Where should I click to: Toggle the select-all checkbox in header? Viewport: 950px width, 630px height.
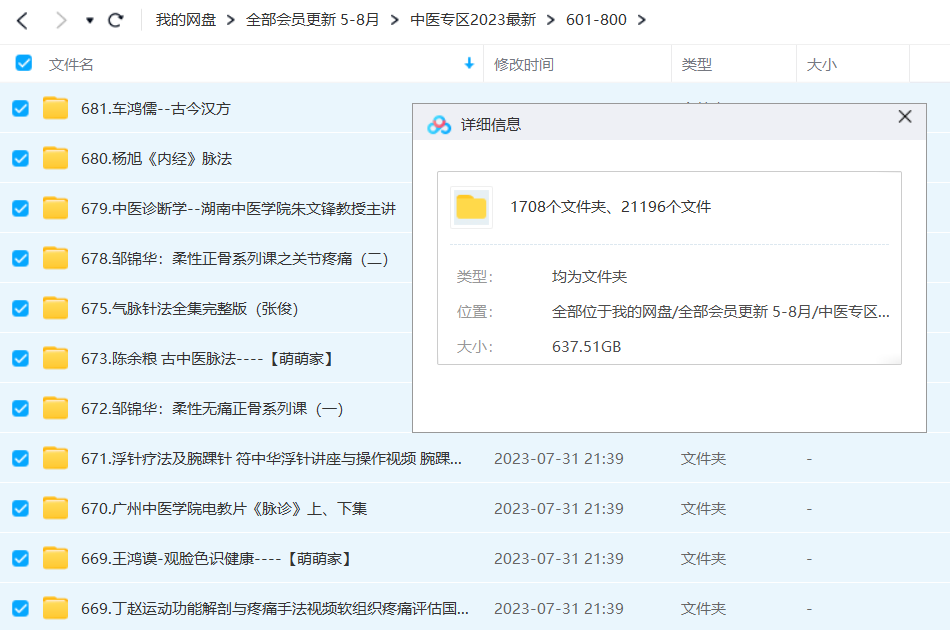point(24,63)
